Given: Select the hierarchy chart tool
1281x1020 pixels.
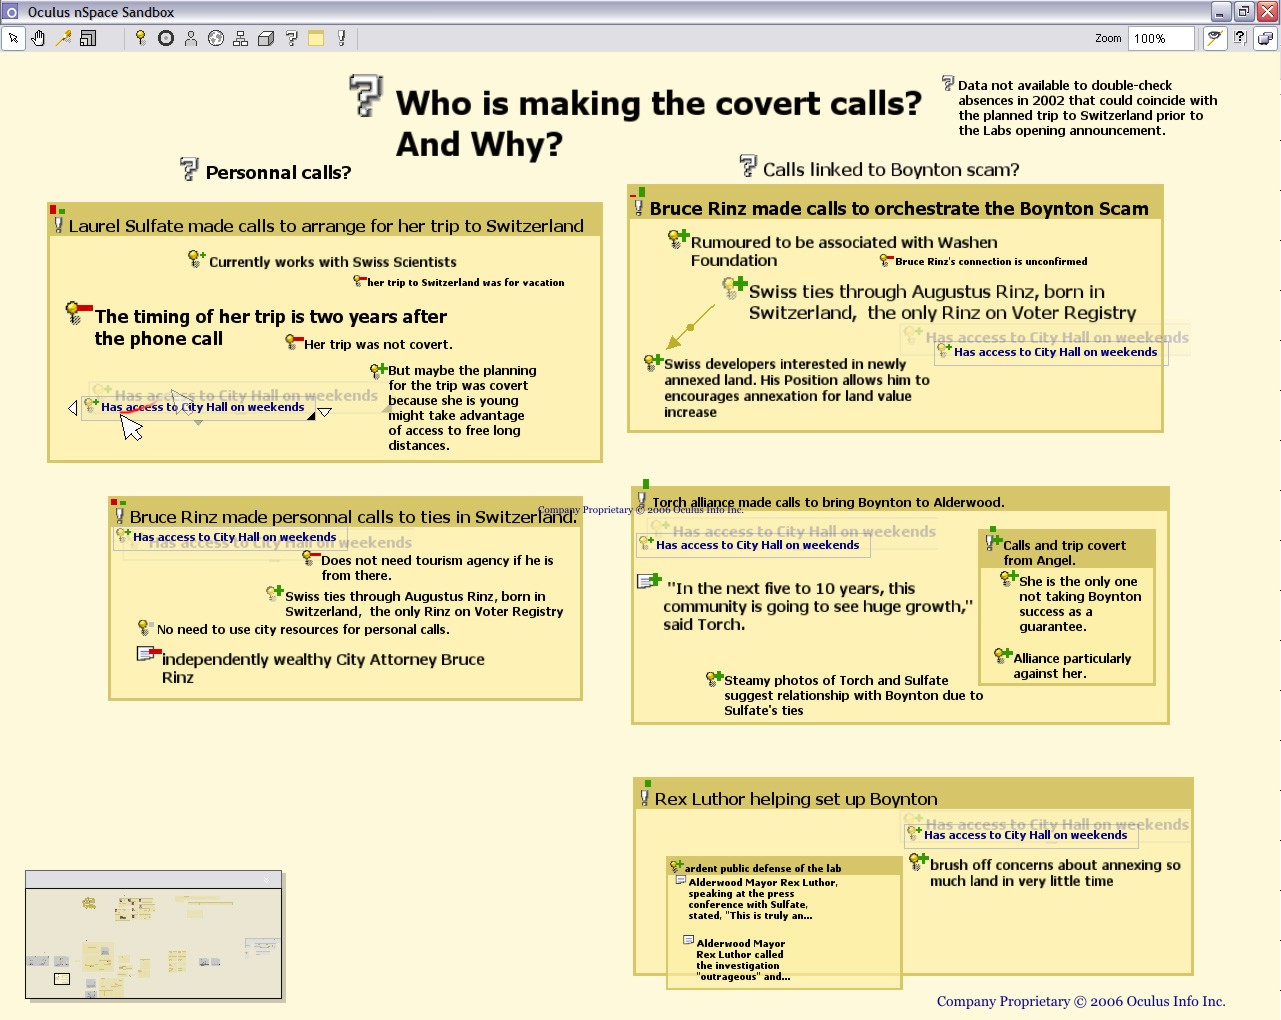Looking at the screenshot, I should coord(240,39).
